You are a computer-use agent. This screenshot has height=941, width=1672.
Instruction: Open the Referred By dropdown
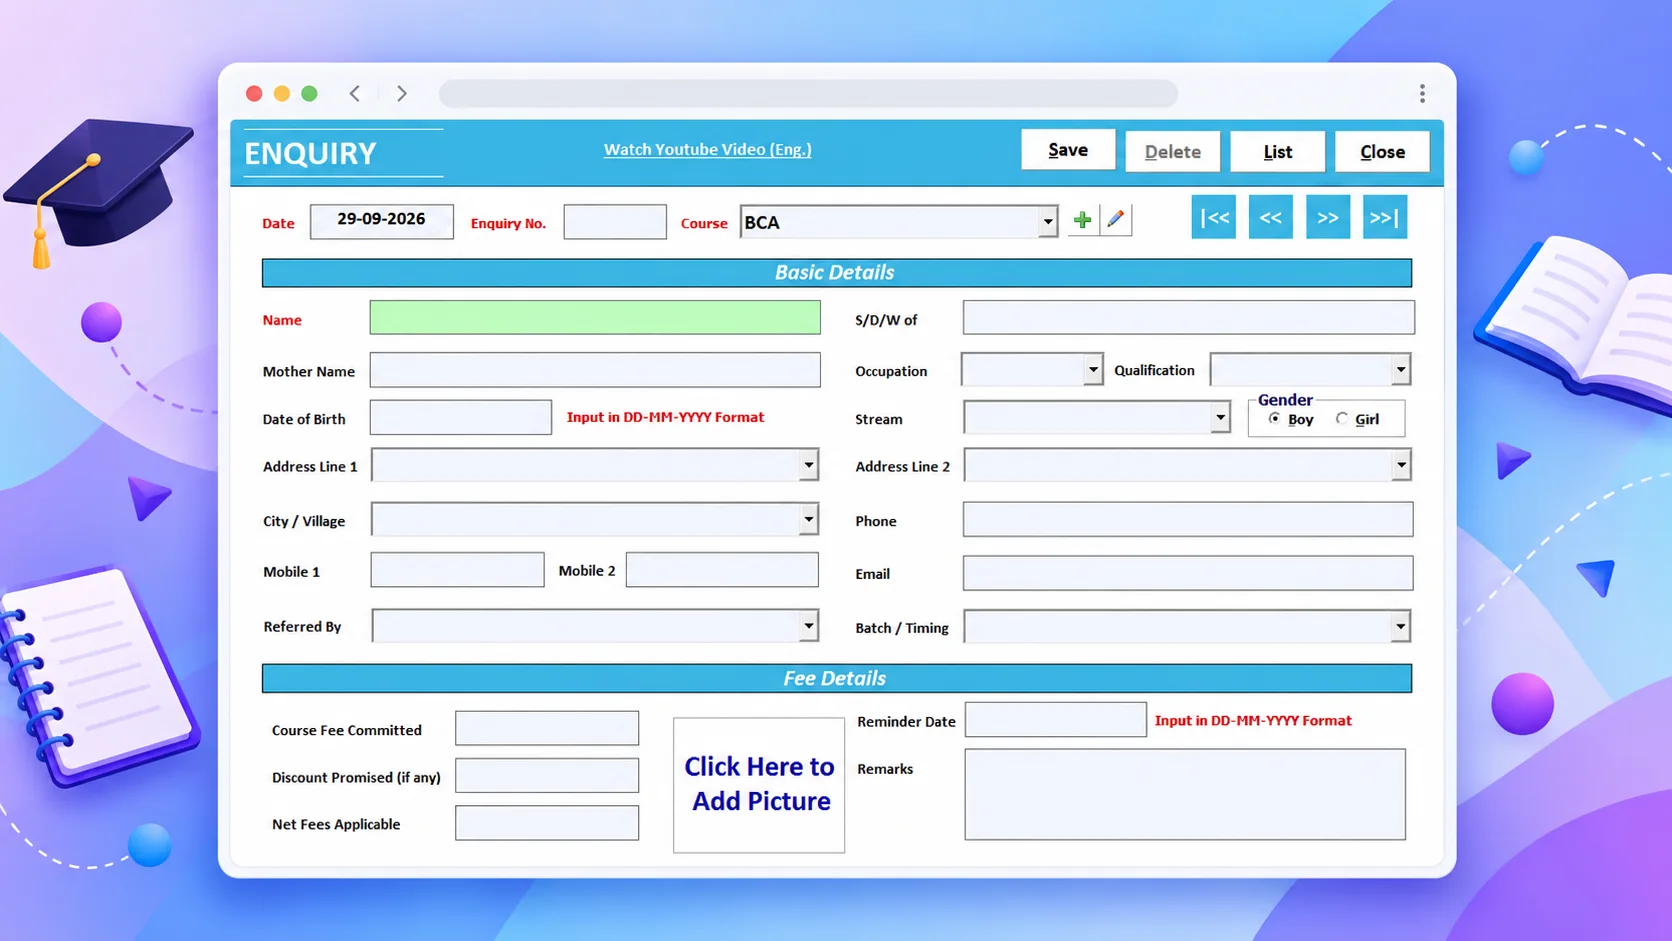(x=808, y=626)
